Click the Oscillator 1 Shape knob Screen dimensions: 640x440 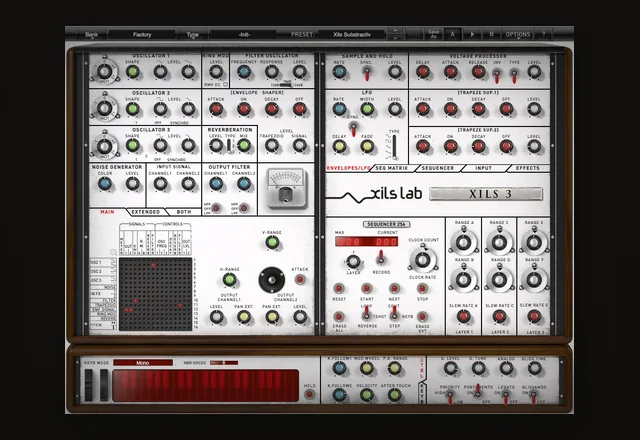[x=132, y=72]
